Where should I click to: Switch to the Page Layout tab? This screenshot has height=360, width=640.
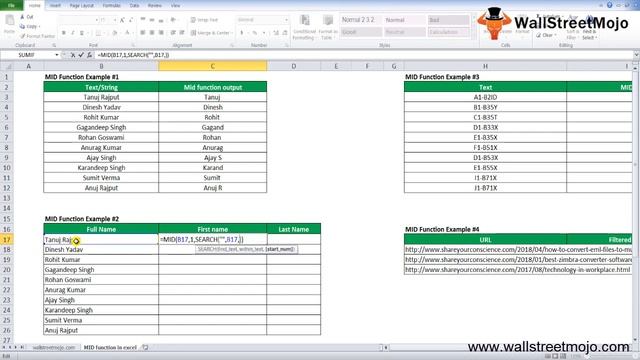point(82,6)
